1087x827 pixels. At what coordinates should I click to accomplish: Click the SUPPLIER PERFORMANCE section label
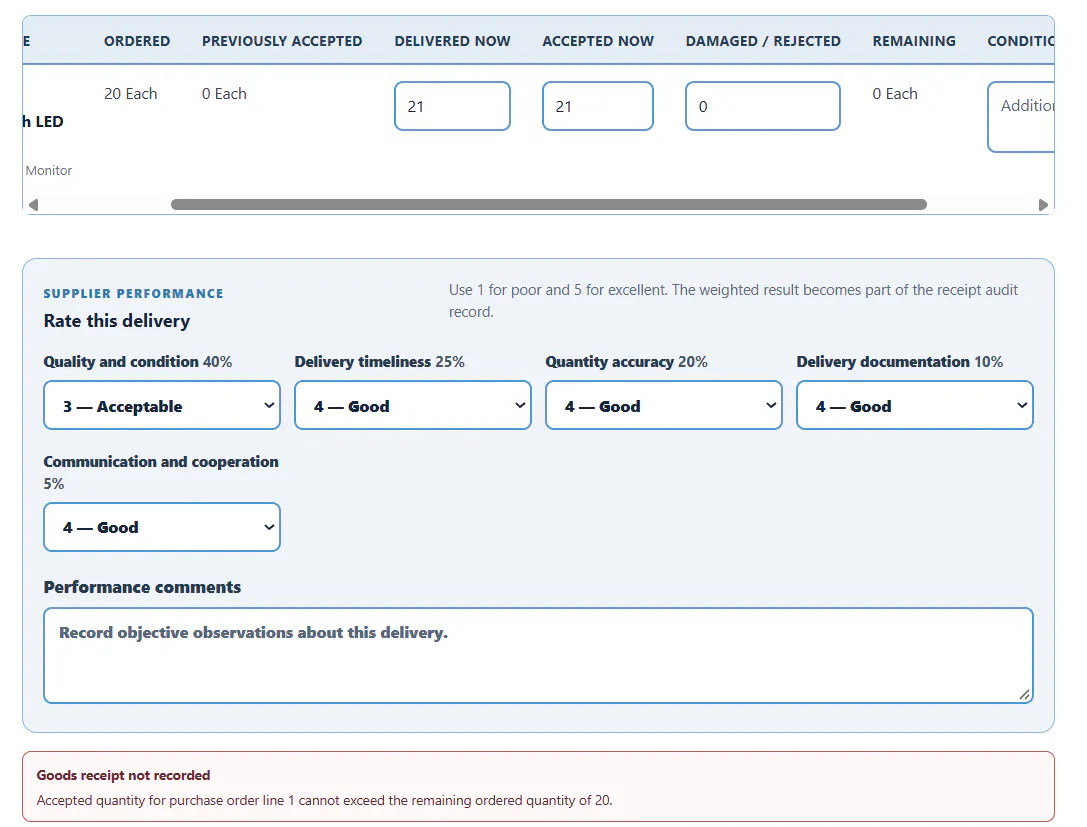[x=133, y=293]
